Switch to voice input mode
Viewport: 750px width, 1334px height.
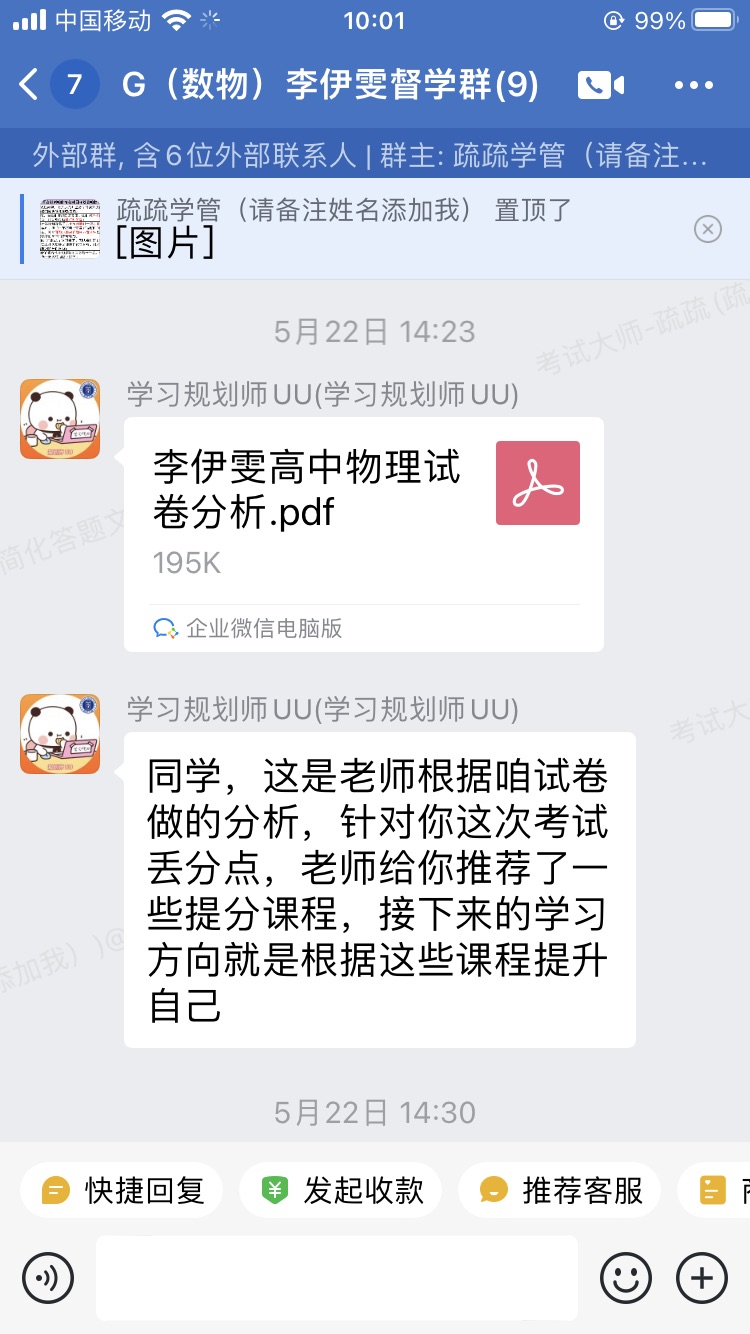pyautogui.click(x=48, y=1278)
